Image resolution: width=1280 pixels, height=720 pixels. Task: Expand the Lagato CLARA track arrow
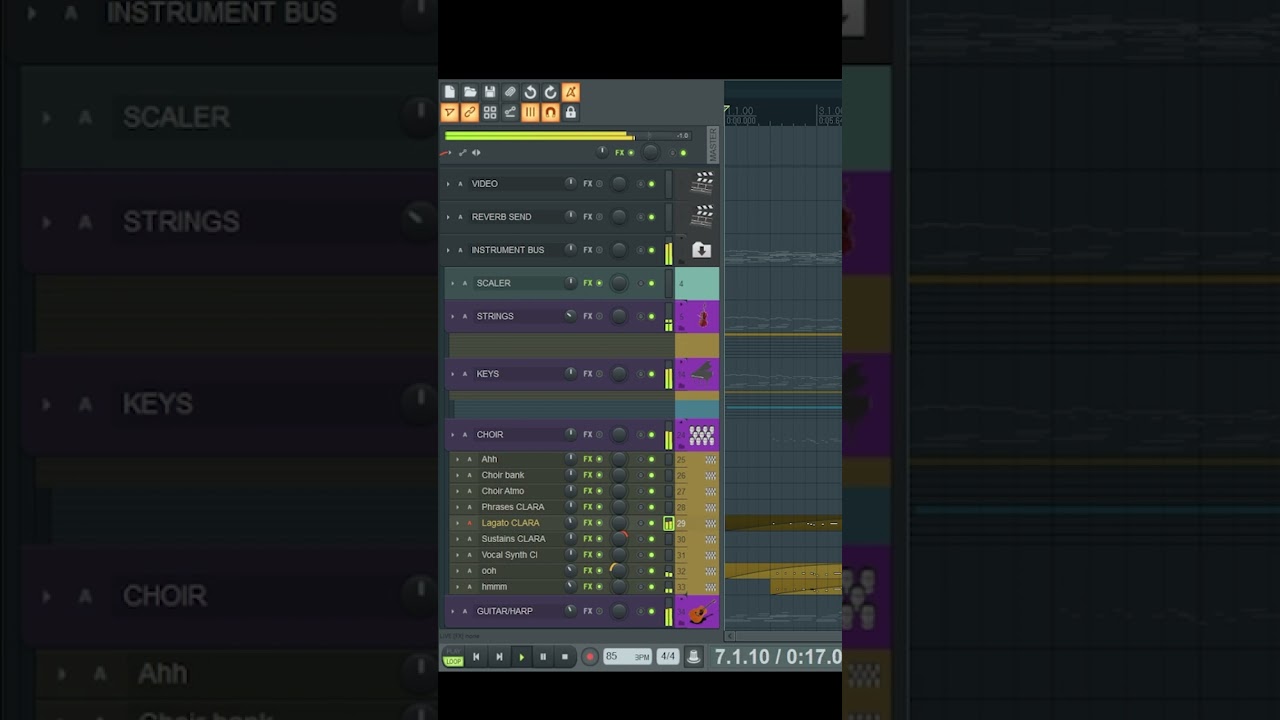(457, 523)
